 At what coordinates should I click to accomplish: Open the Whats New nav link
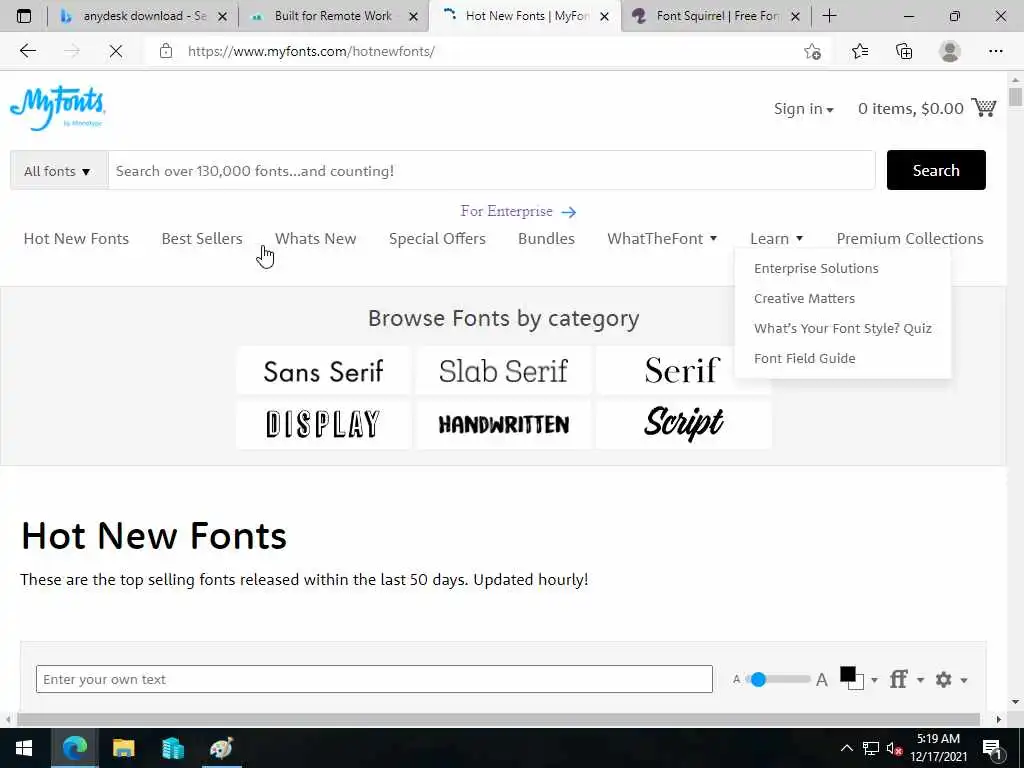pyautogui.click(x=315, y=239)
